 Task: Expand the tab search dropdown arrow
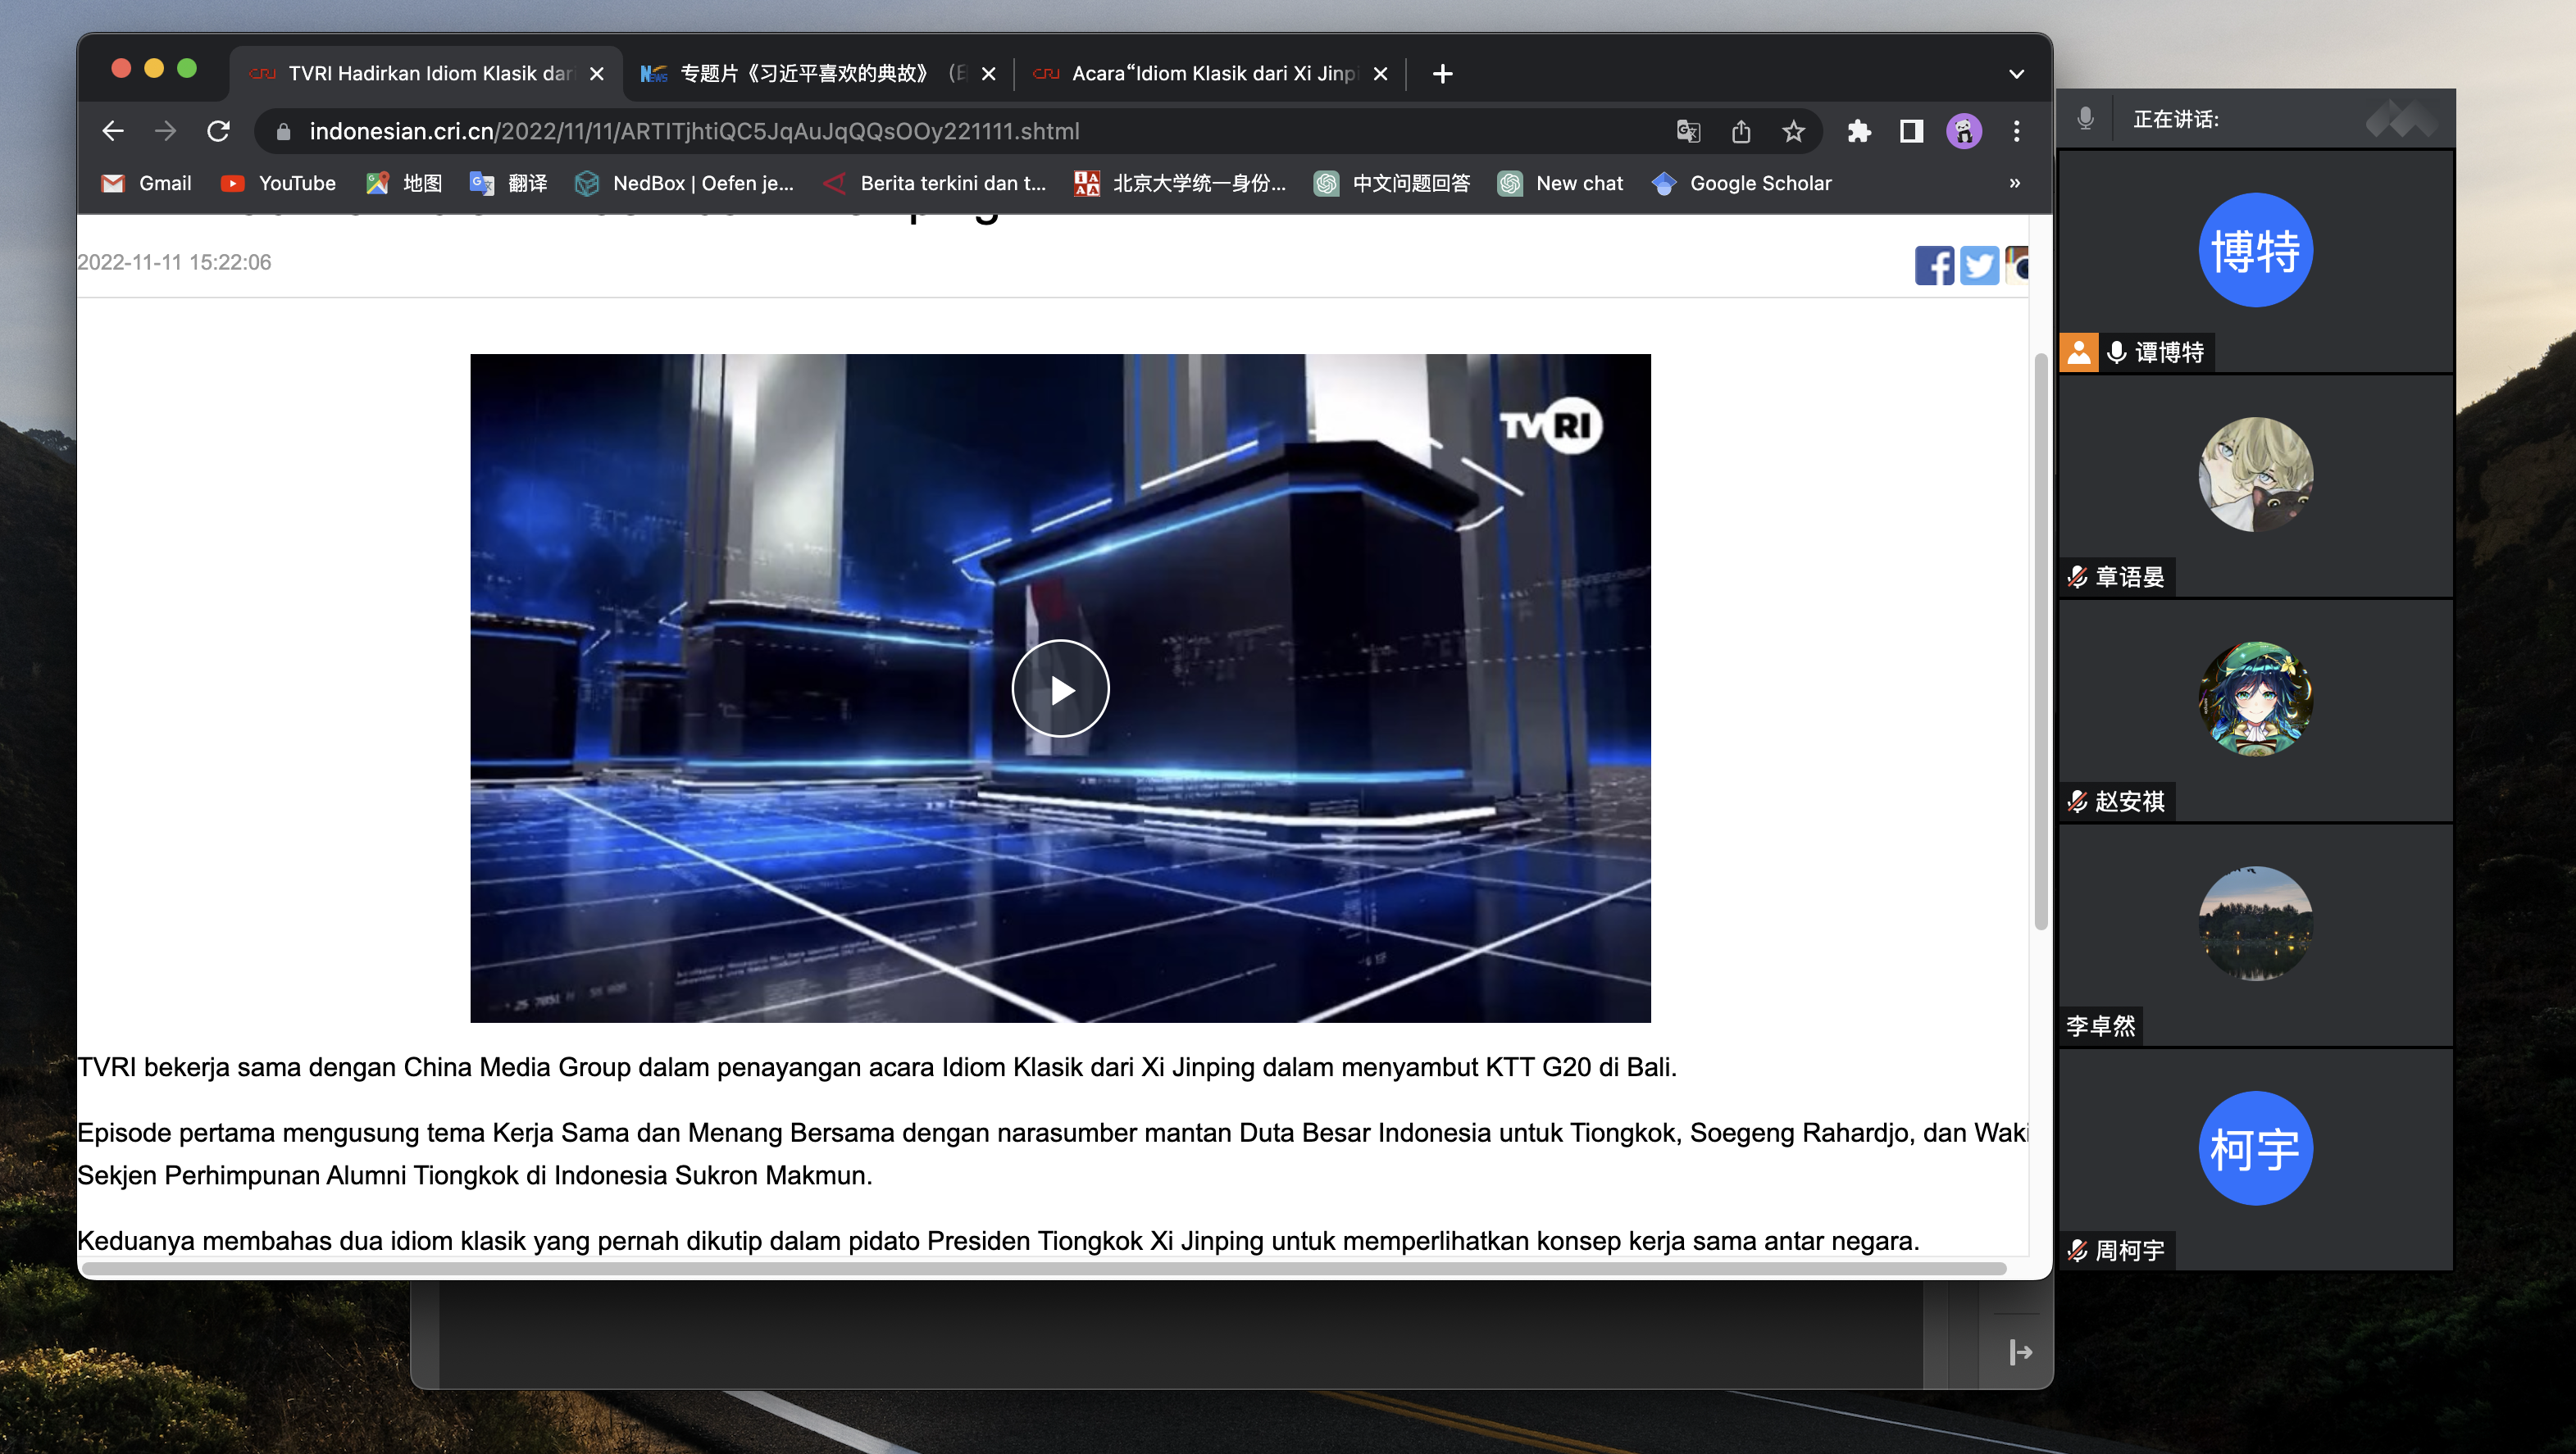[x=2016, y=74]
